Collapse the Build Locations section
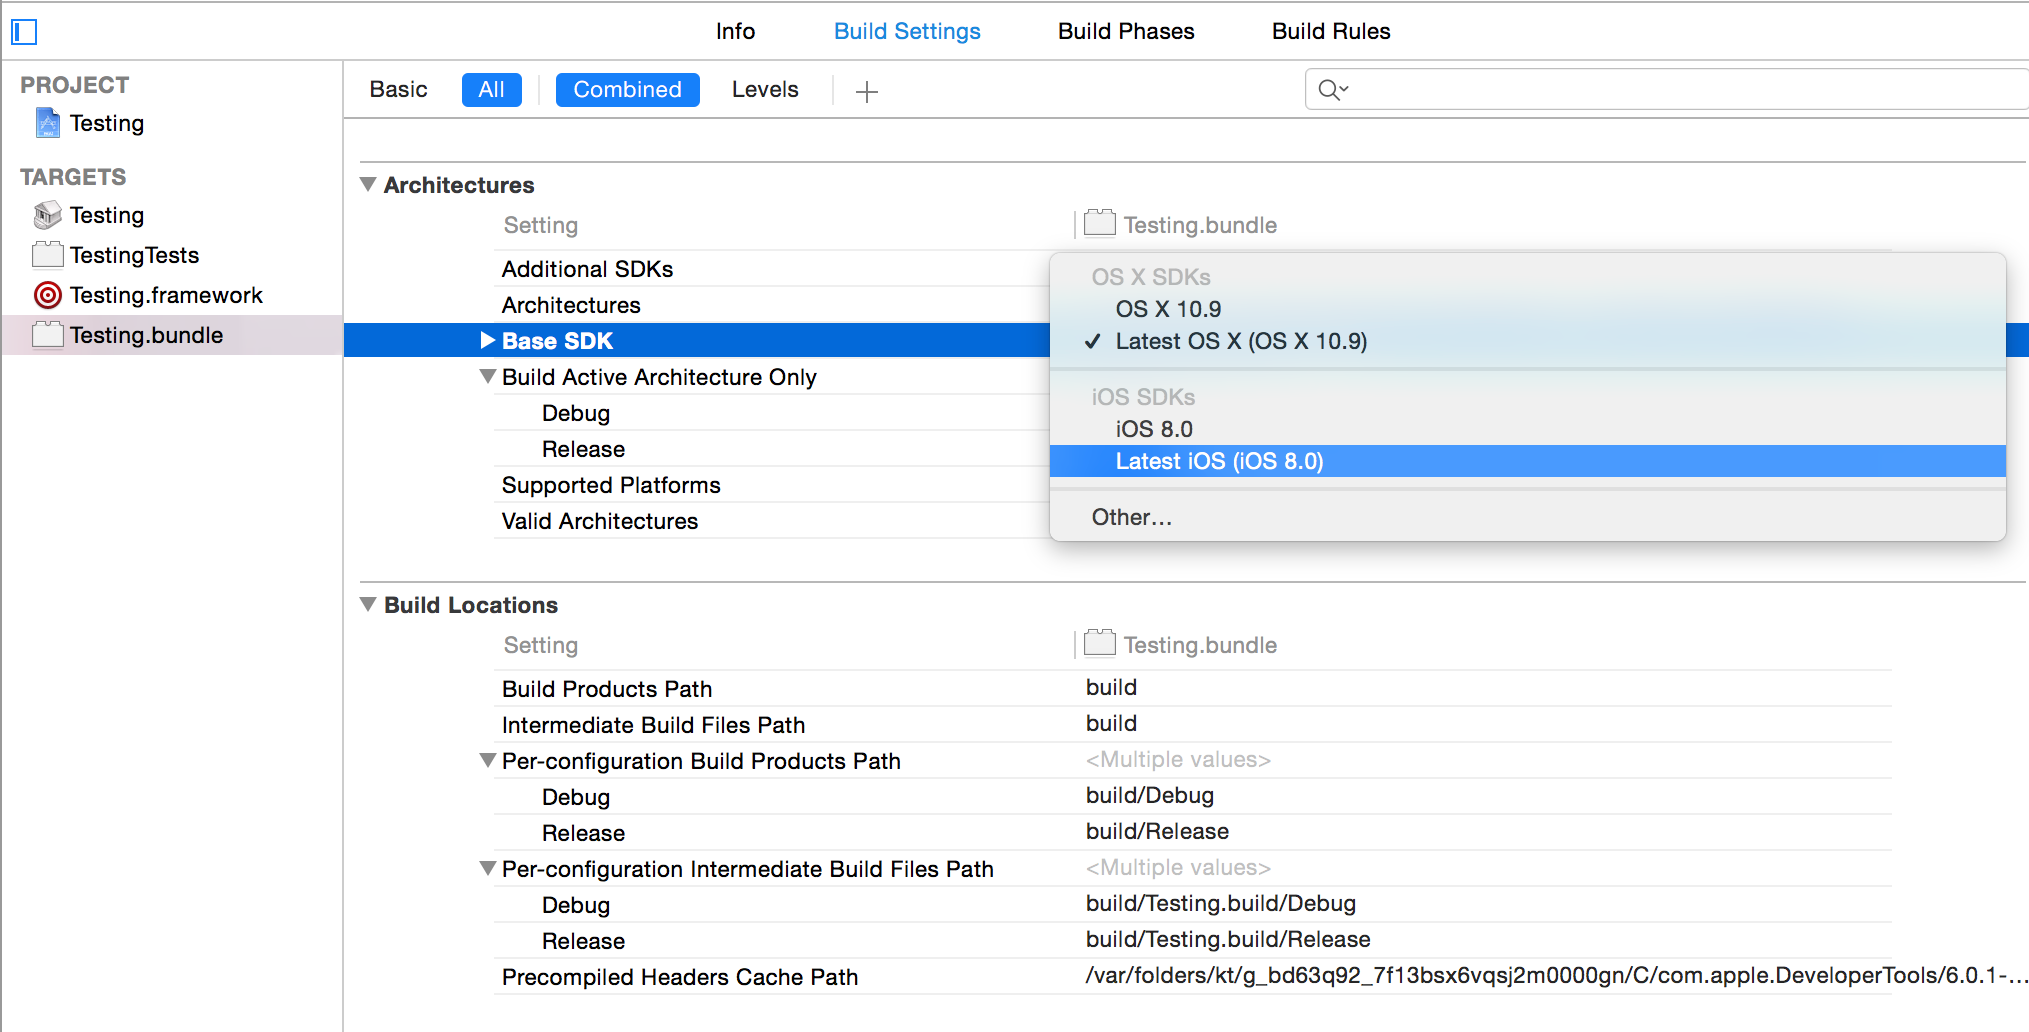The width and height of the screenshot is (2029, 1032). coord(368,605)
